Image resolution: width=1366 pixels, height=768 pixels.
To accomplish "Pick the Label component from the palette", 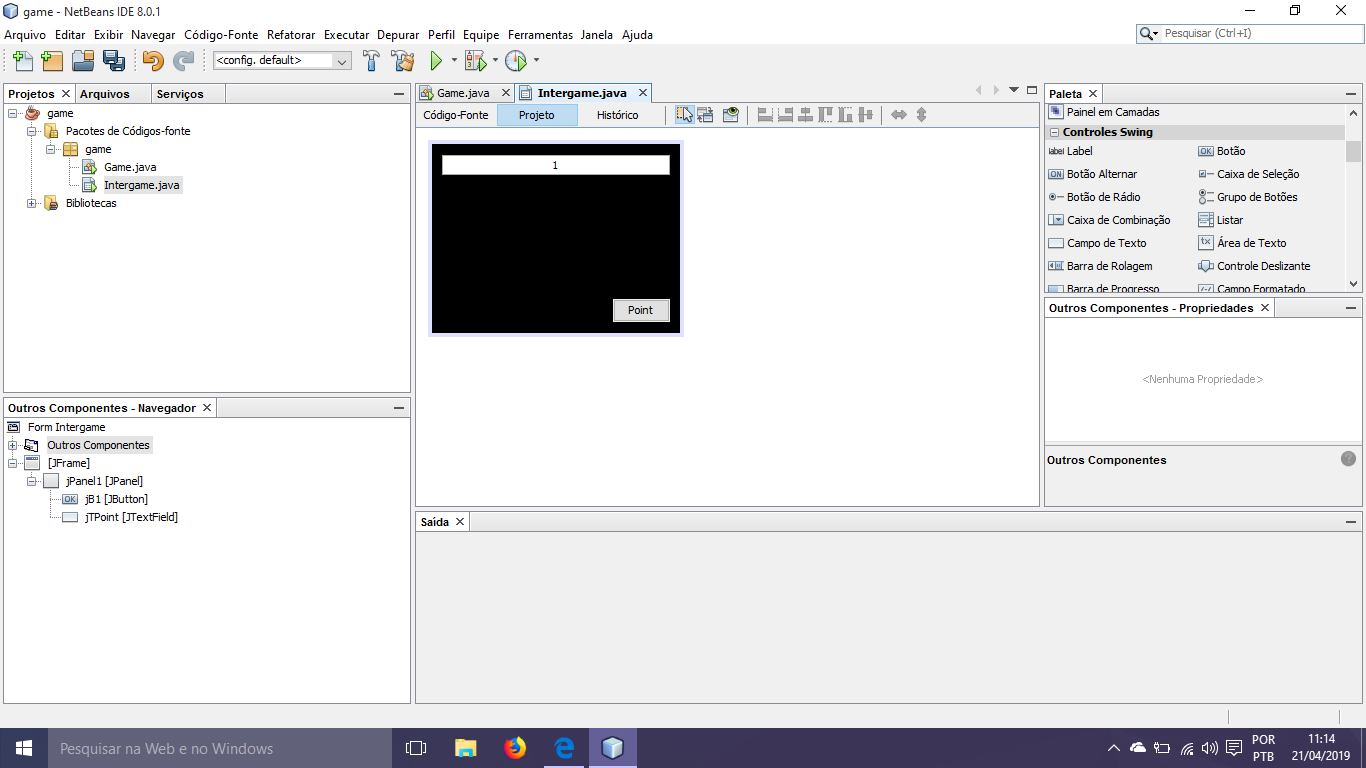I will 1079,151.
